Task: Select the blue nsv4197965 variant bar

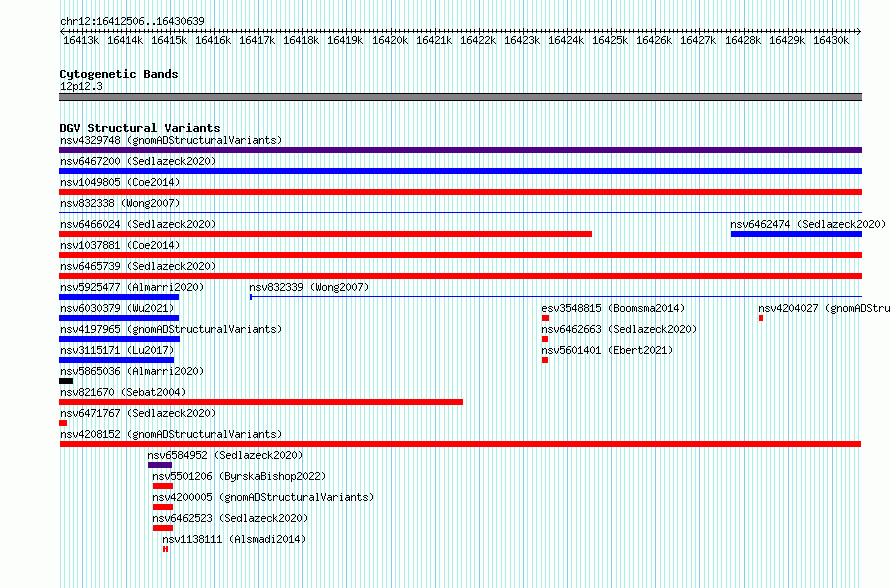Action: click(119, 339)
